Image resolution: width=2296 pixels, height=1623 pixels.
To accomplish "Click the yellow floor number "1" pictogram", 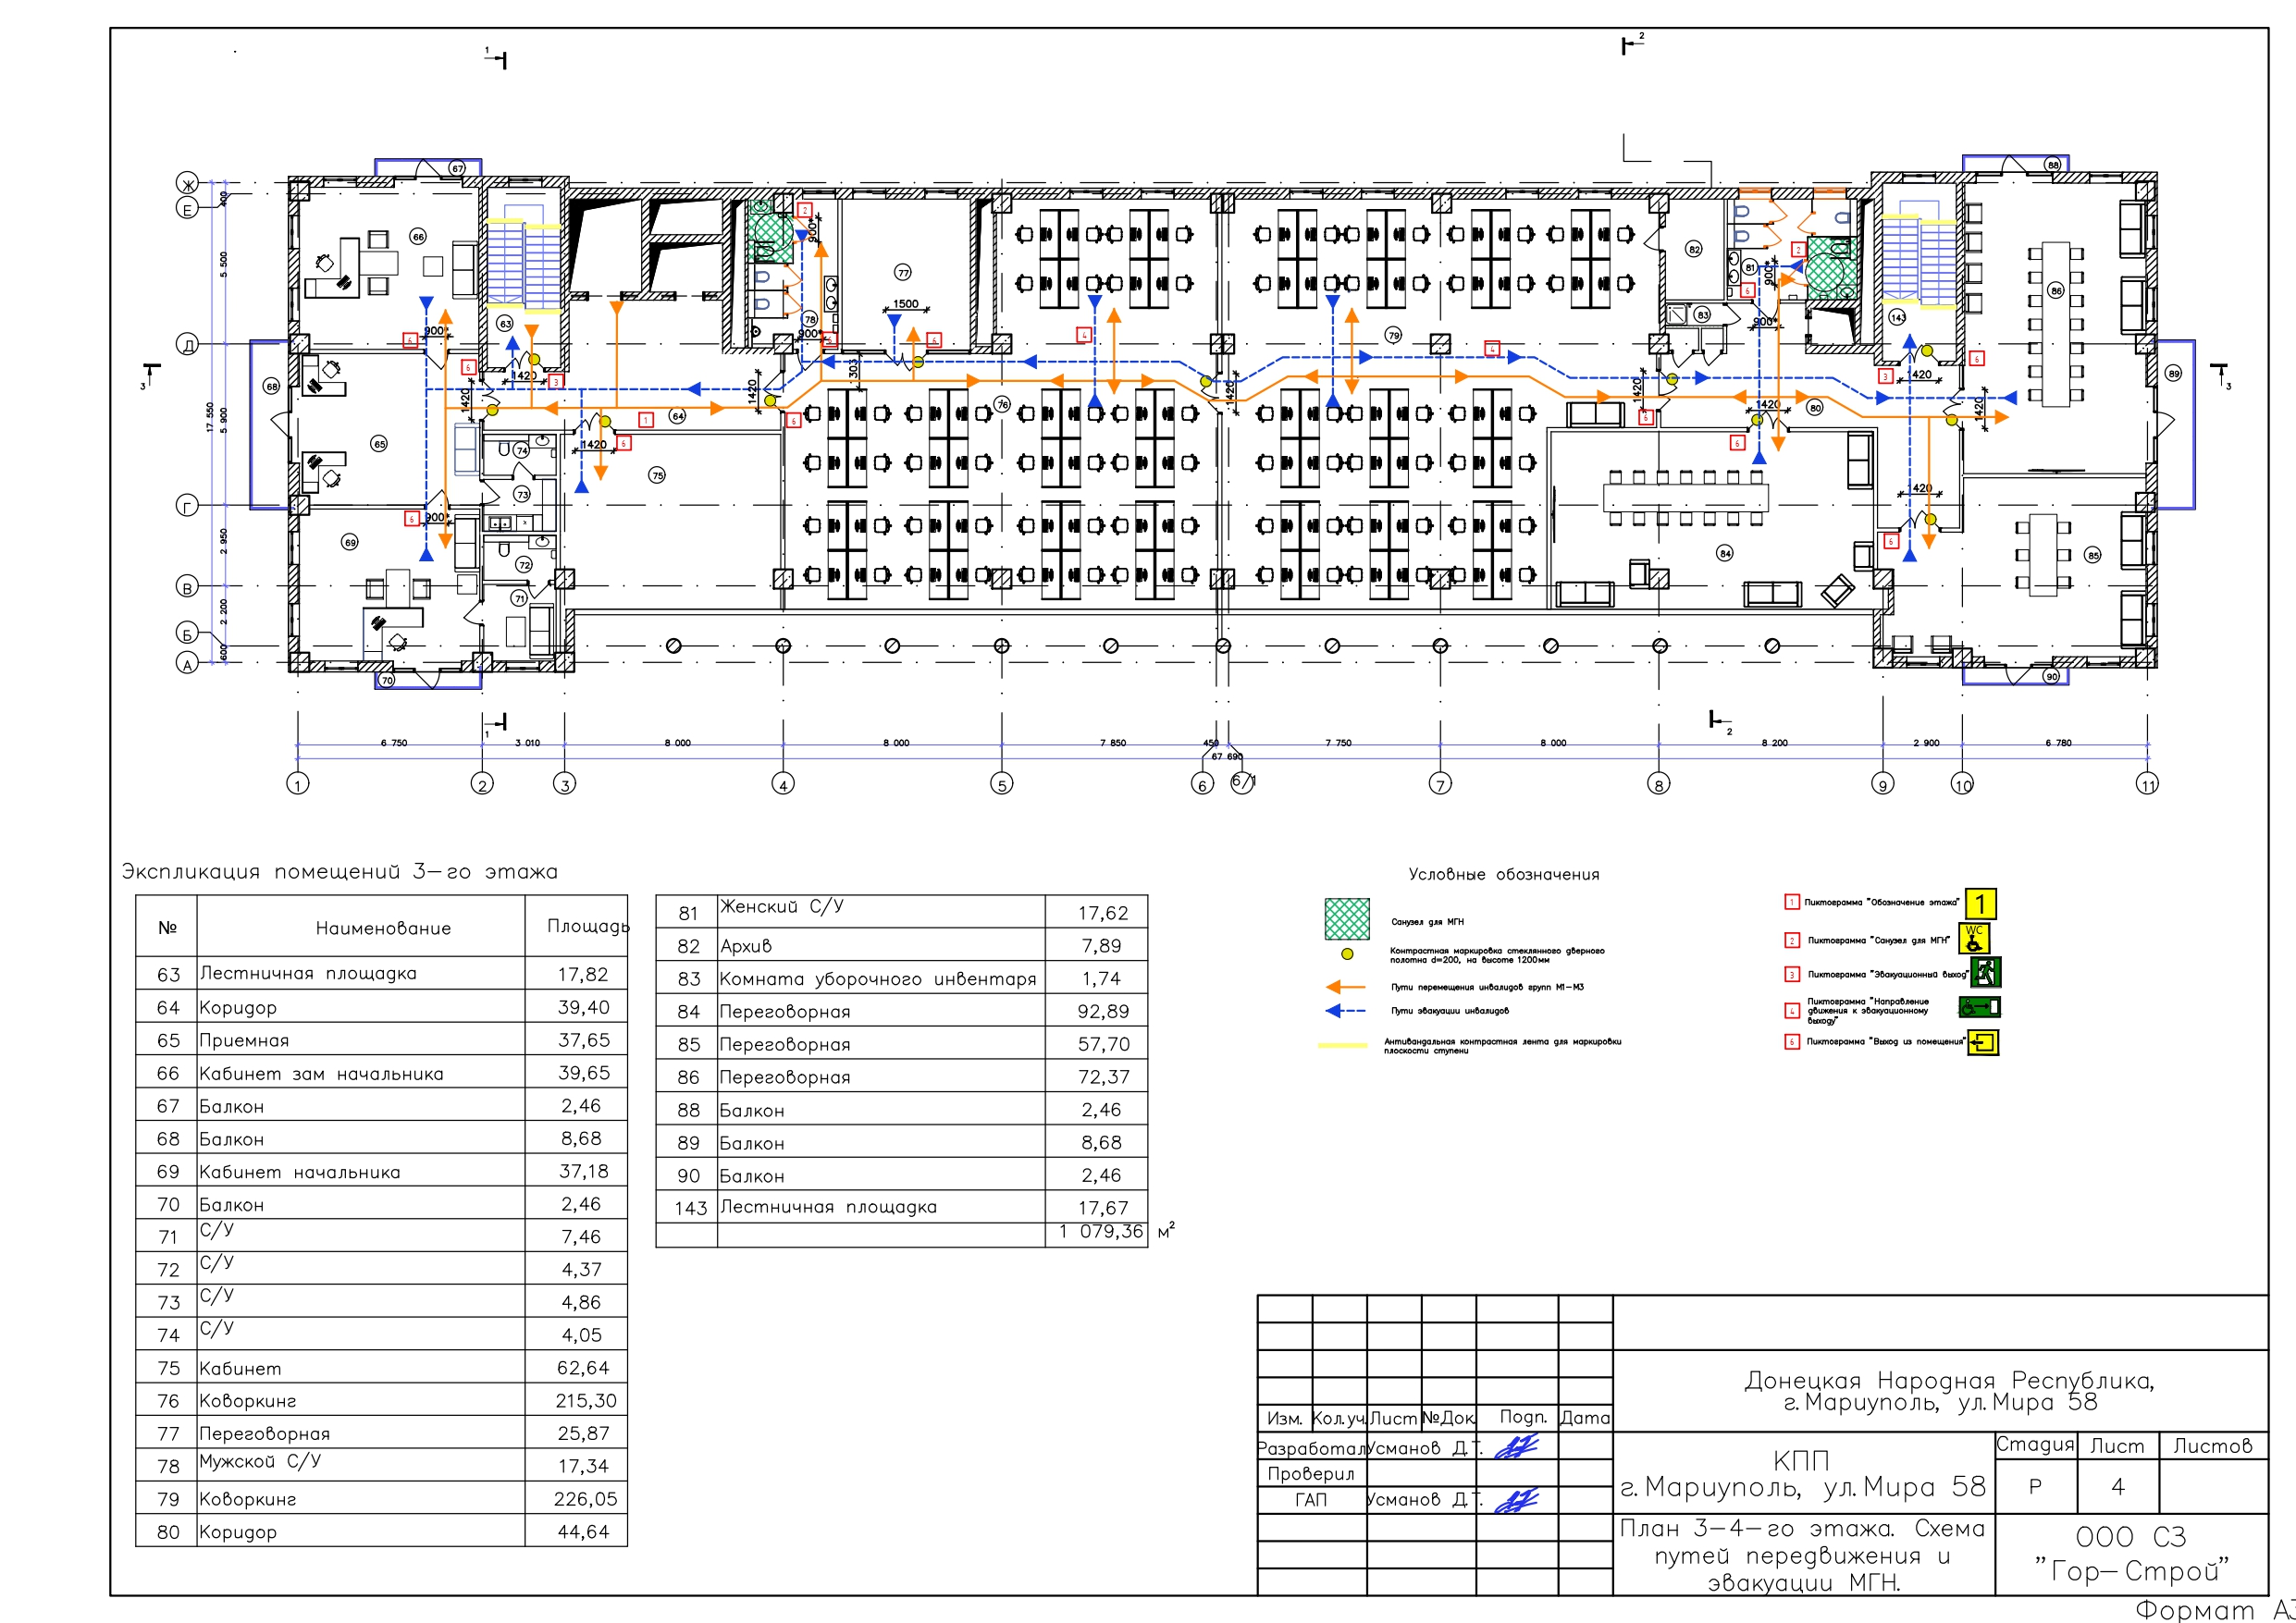I will point(1980,904).
